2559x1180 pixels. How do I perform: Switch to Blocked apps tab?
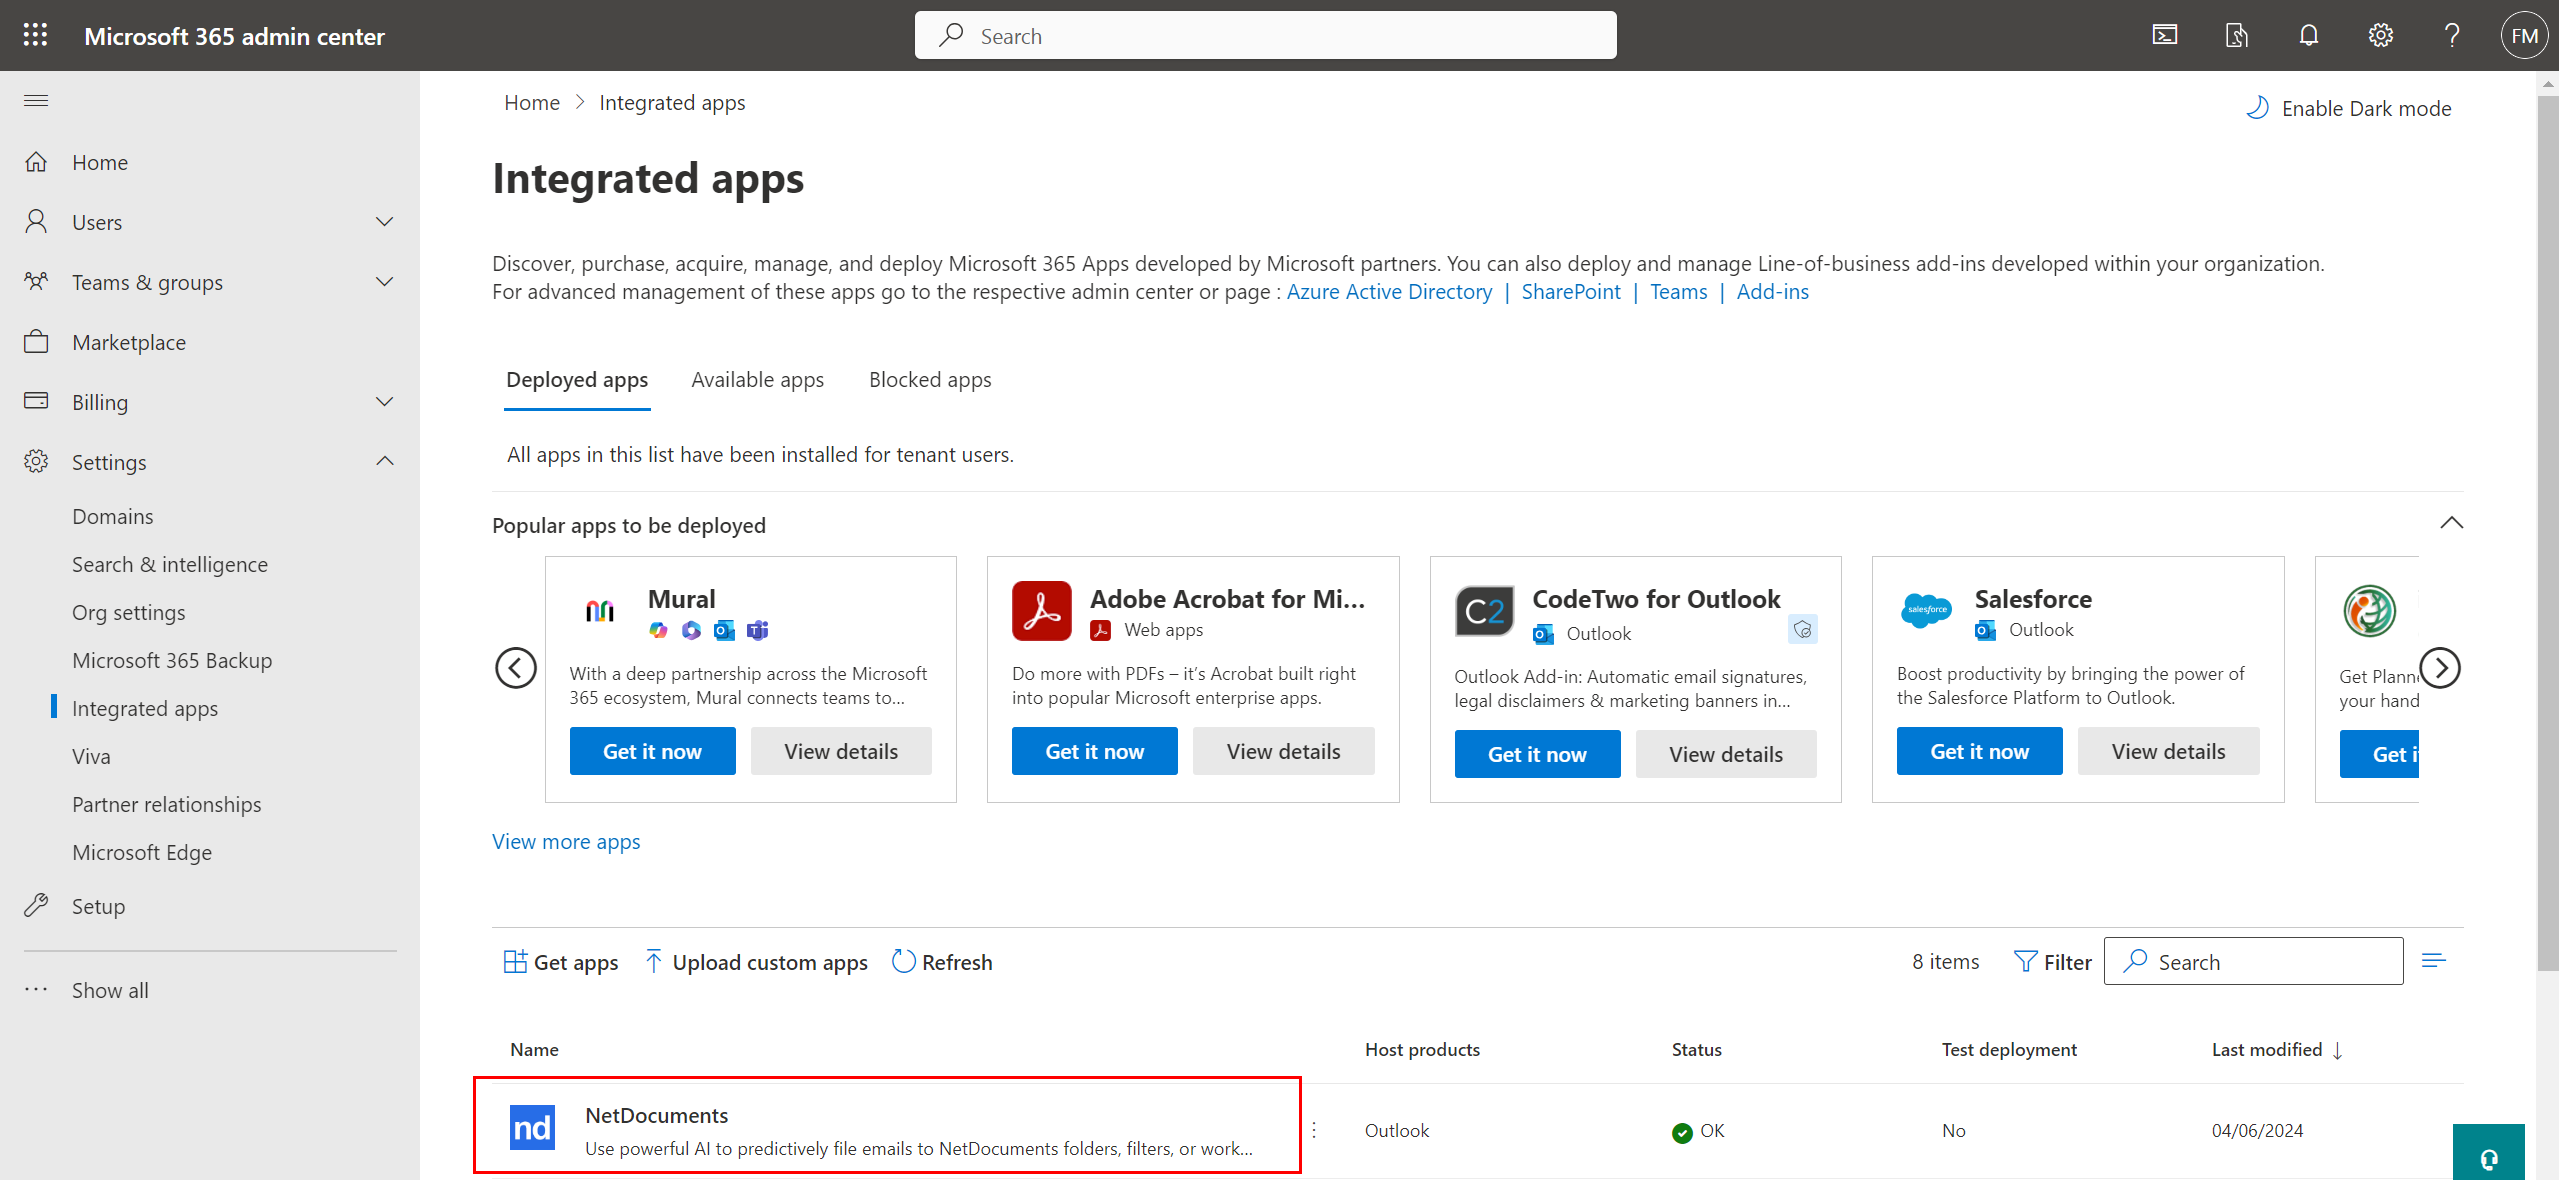click(930, 380)
